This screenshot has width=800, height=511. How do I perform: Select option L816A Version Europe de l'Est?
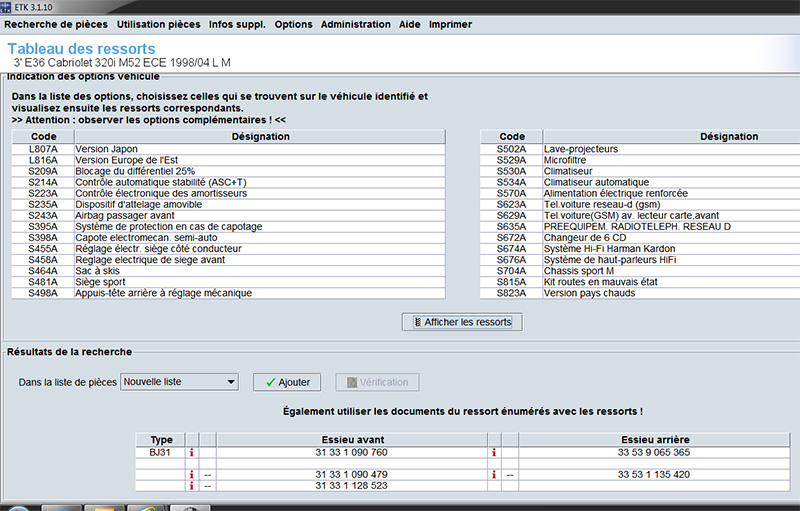pyautogui.click(x=229, y=160)
